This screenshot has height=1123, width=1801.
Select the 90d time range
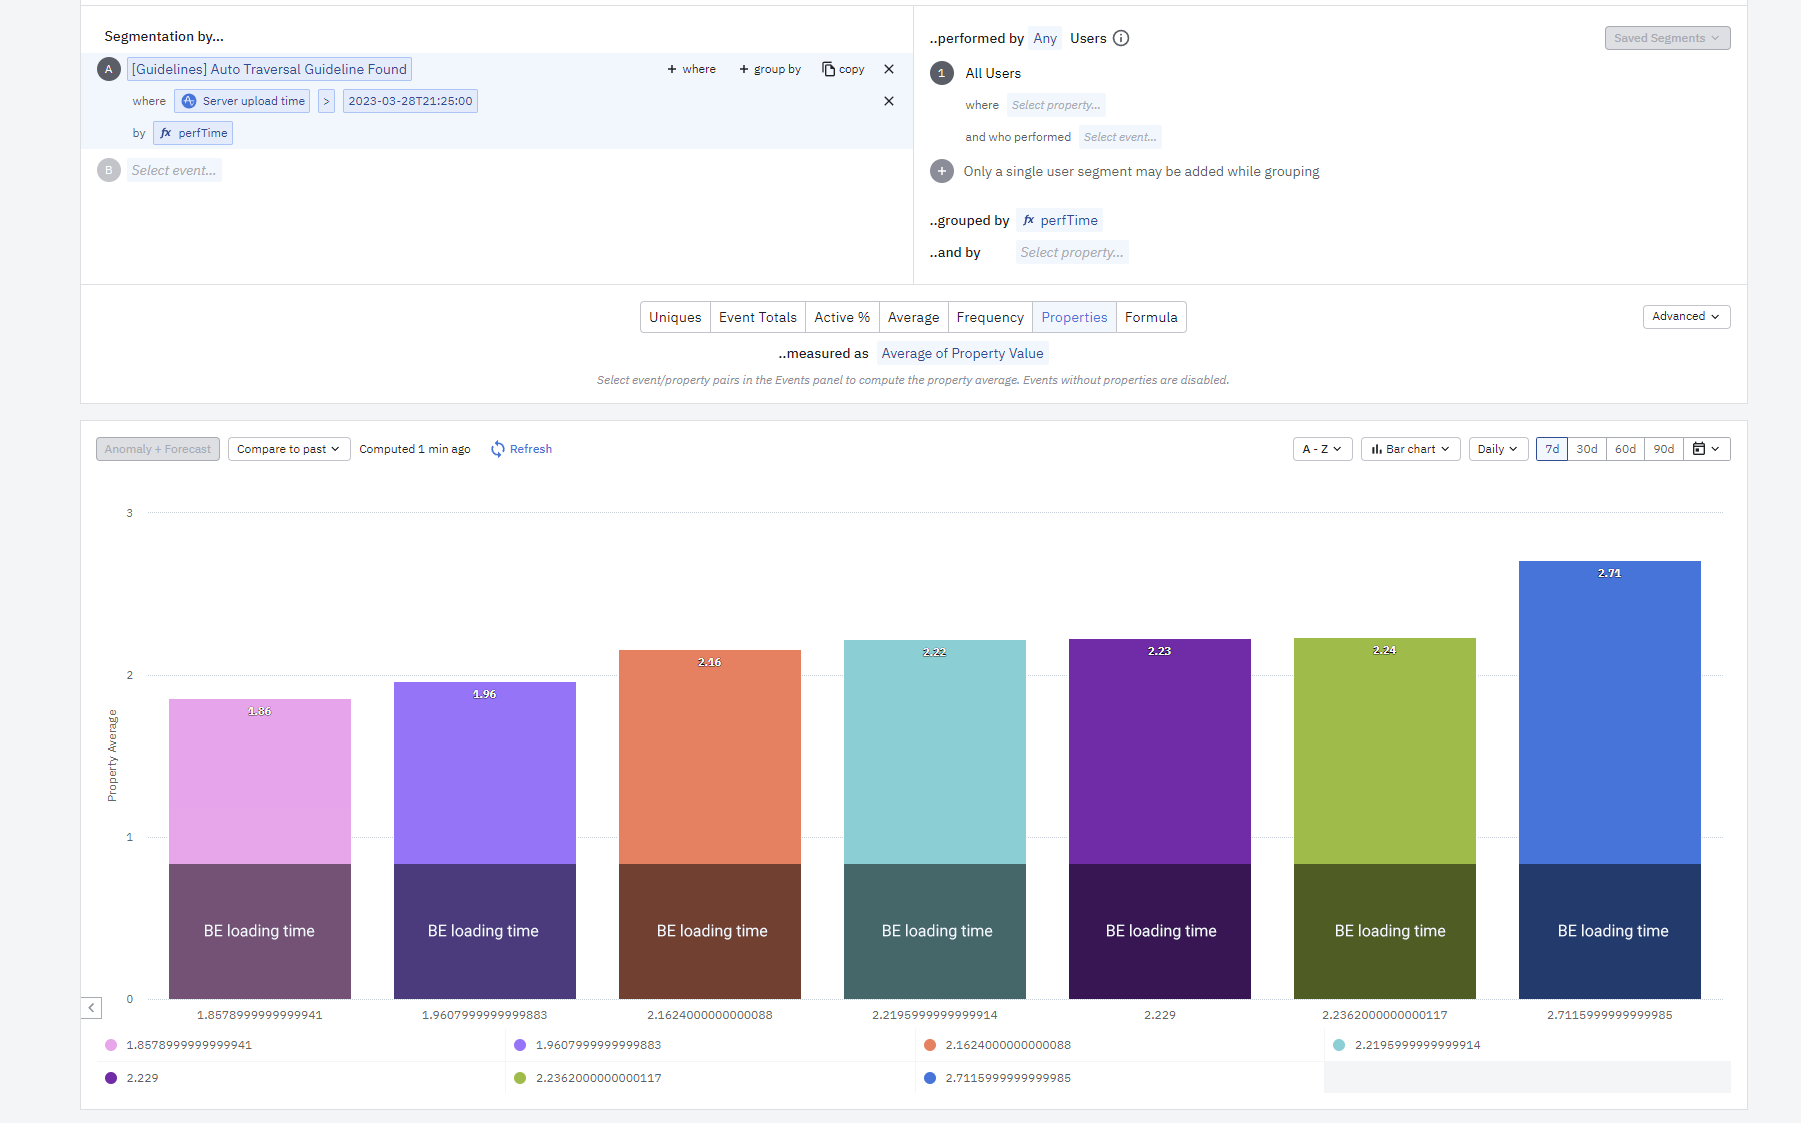tap(1663, 449)
